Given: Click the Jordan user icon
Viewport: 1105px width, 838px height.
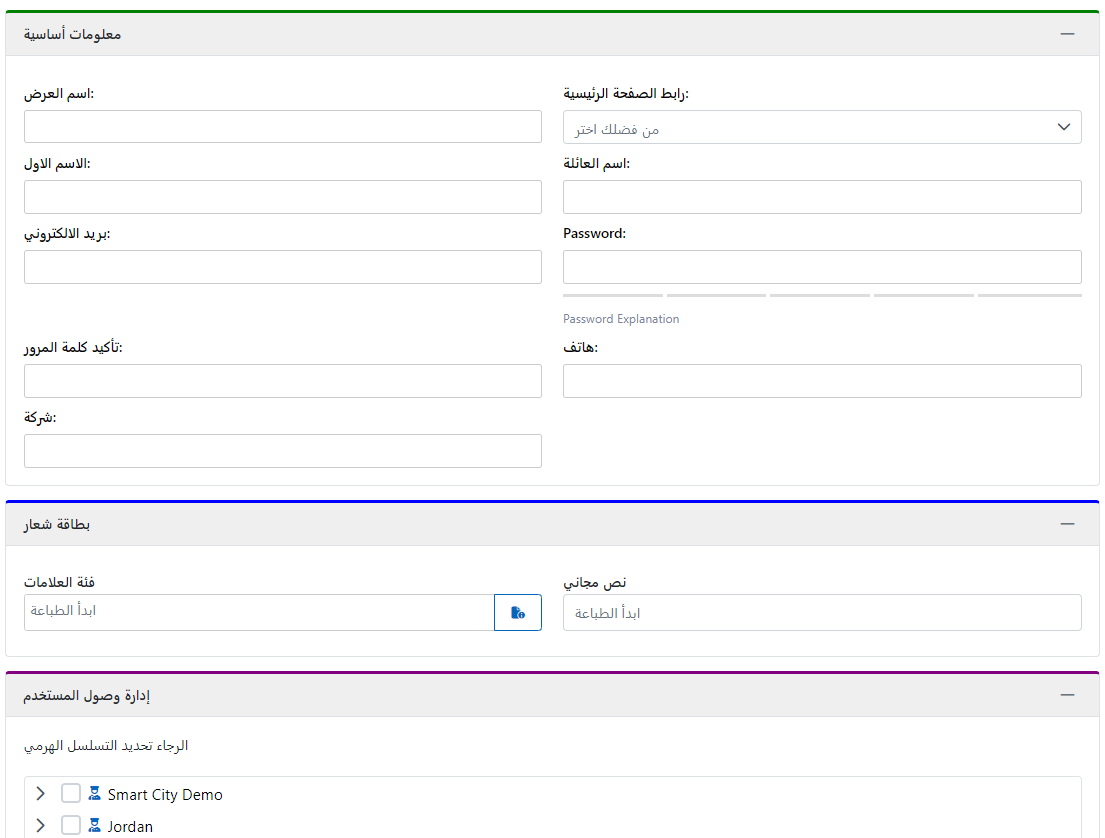Looking at the screenshot, I should pos(95,826).
